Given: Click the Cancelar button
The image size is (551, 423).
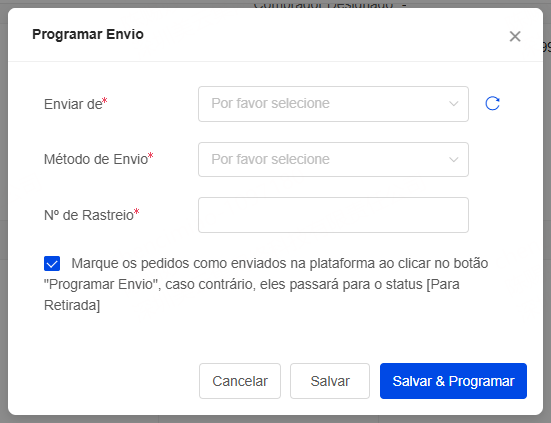Looking at the screenshot, I should (x=240, y=381).
